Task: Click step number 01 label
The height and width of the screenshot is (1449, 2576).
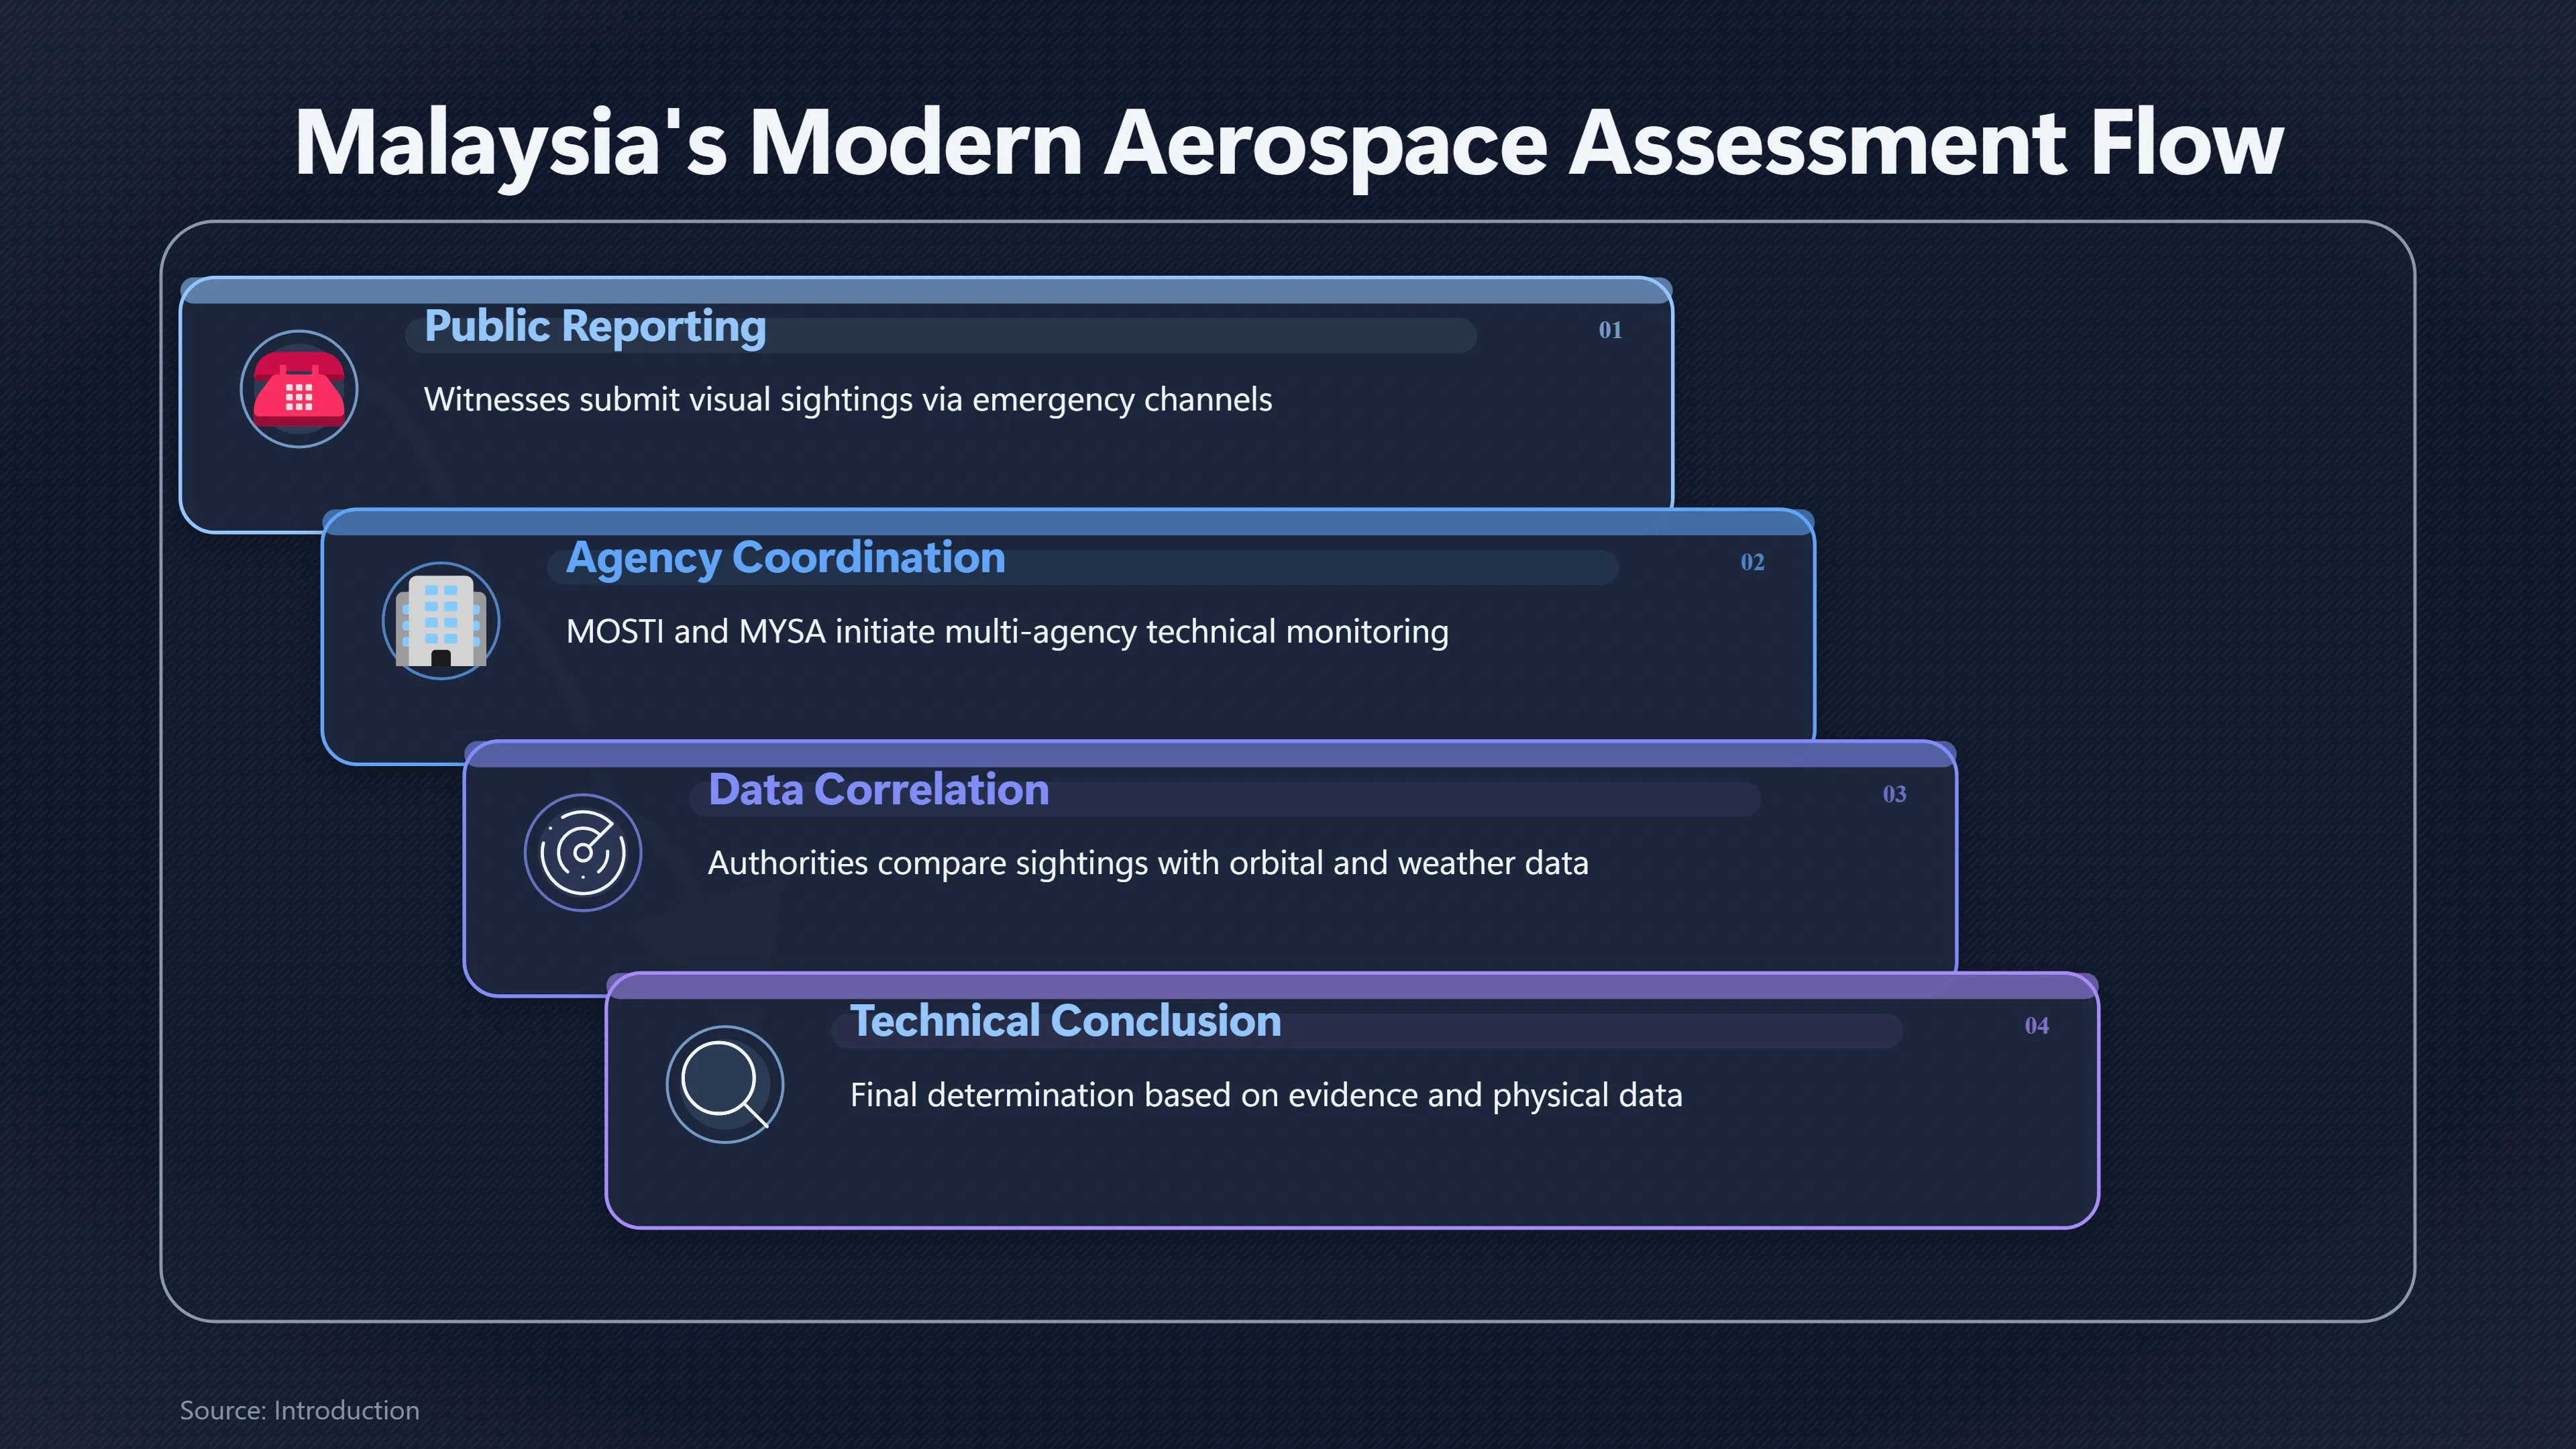Action: pyautogui.click(x=1610, y=330)
